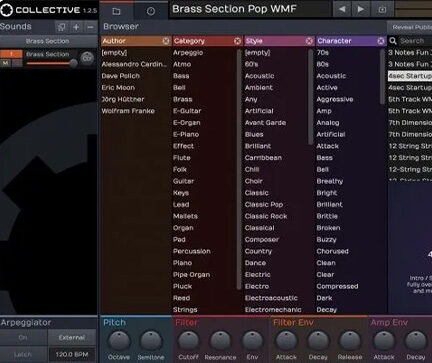Click the Filter Resonance knob

pyautogui.click(x=220, y=341)
